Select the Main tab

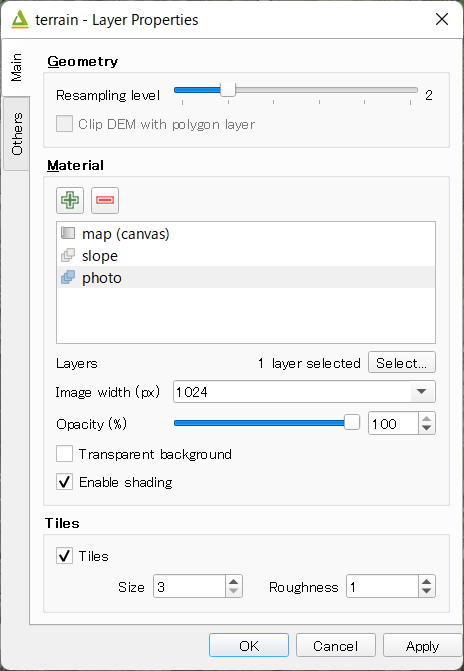click(16, 68)
